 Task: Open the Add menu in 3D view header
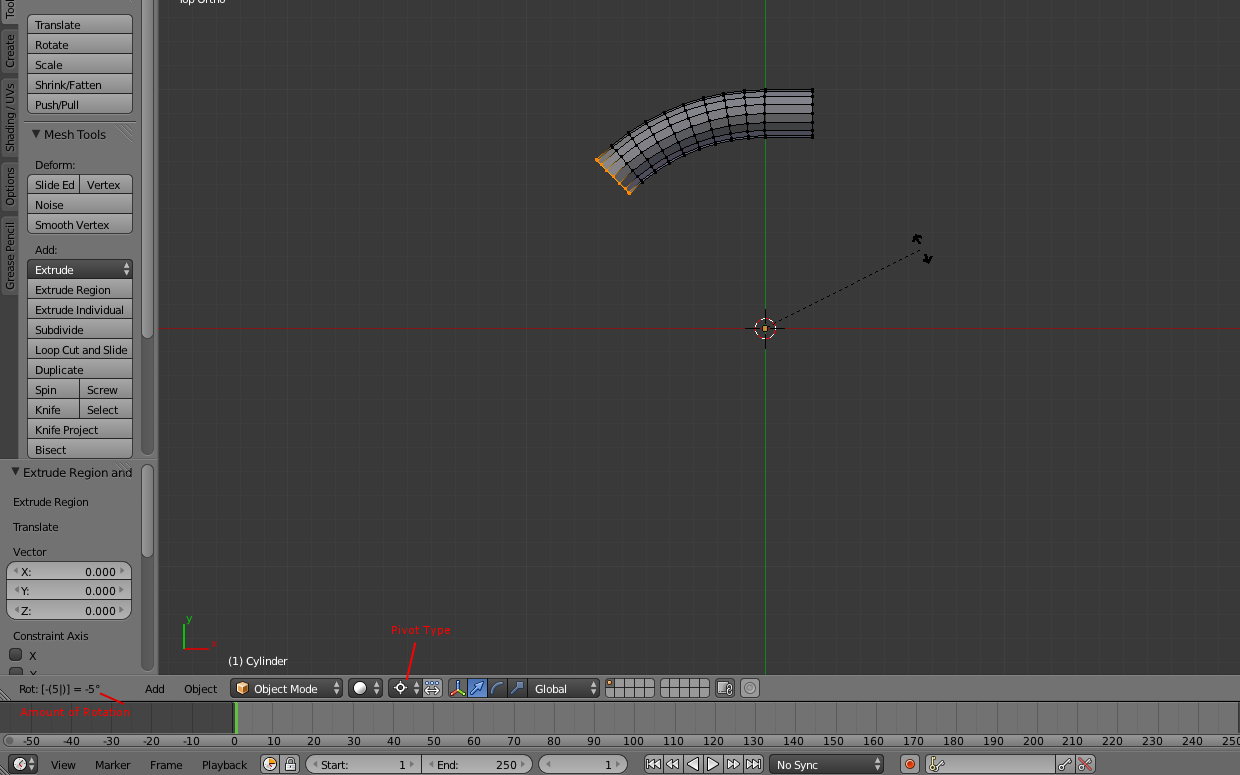pyautogui.click(x=154, y=688)
